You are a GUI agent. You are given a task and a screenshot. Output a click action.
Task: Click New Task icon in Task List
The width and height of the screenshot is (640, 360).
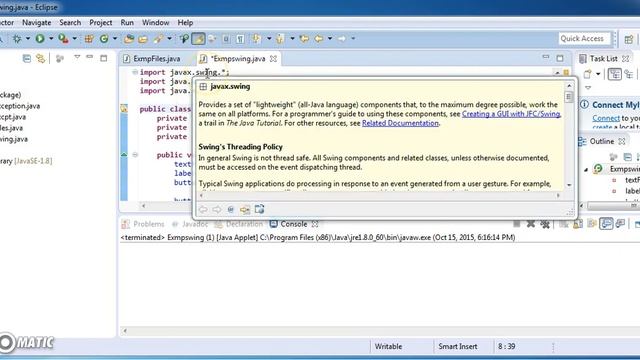point(587,74)
